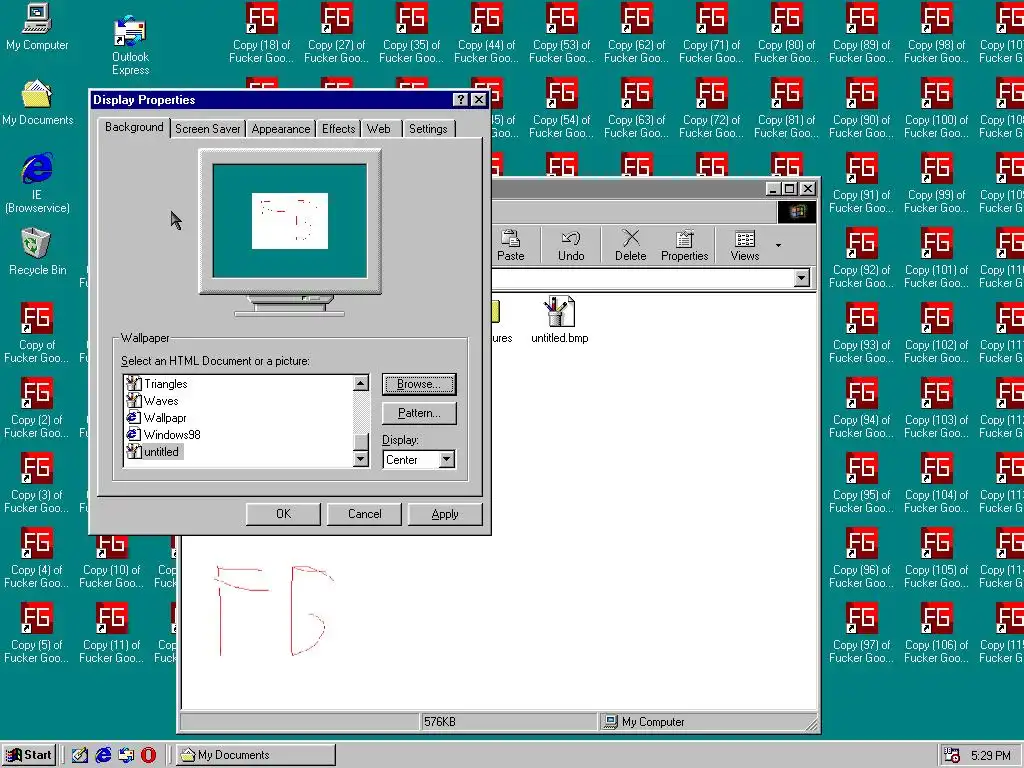Open the Start menu
Image resolution: width=1024 pixels, height=768 pixels.
tap(29, 755)
